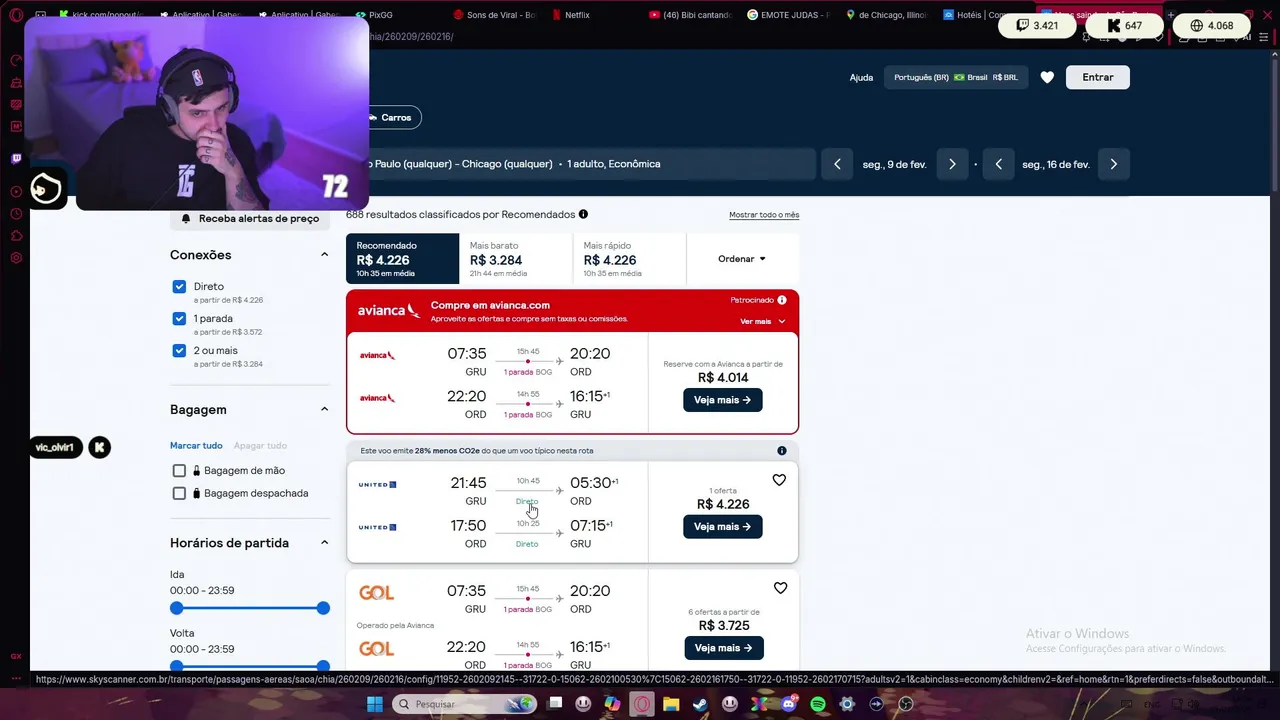Check the Bagagem despachada checkbox
1280x720 pixels.
coord(179,493)
